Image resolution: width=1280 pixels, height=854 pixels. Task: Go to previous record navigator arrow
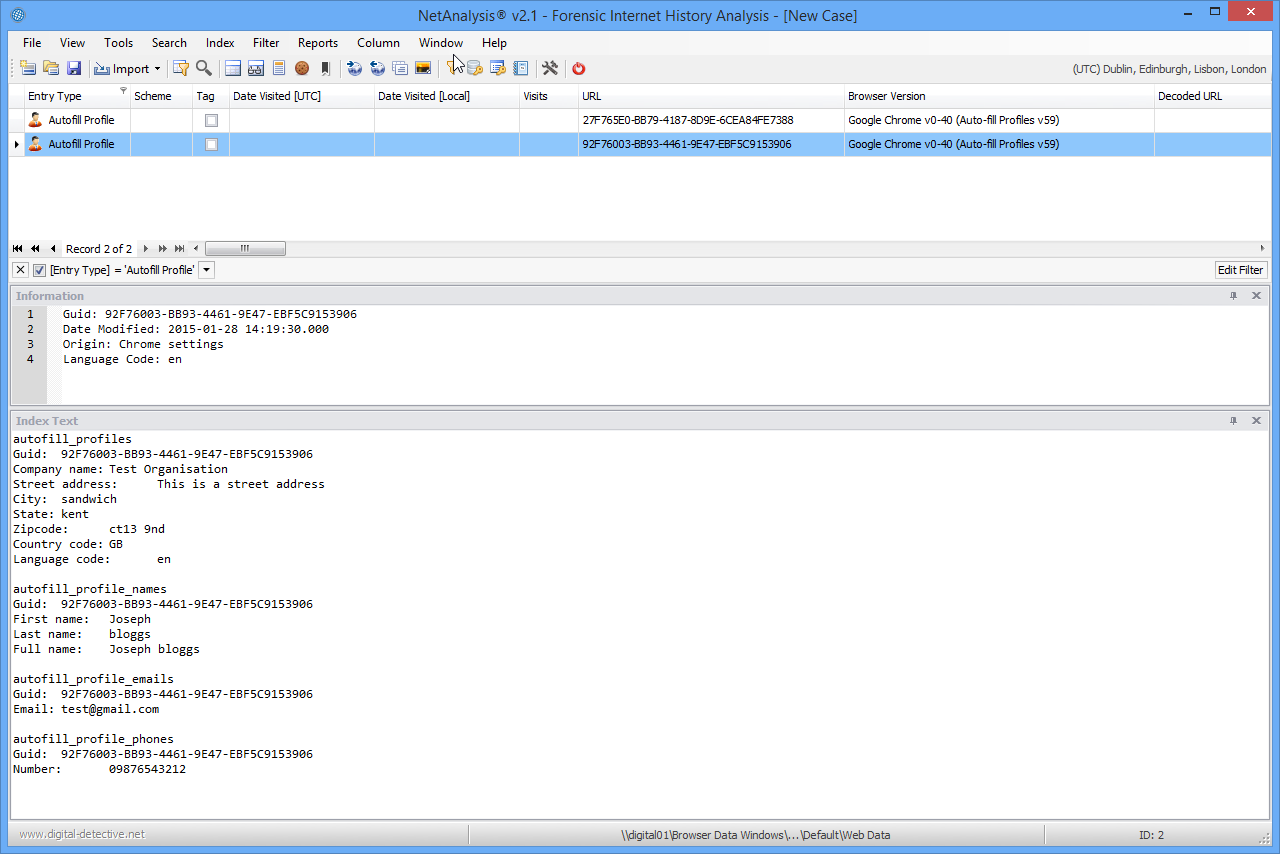click(52, 249)
